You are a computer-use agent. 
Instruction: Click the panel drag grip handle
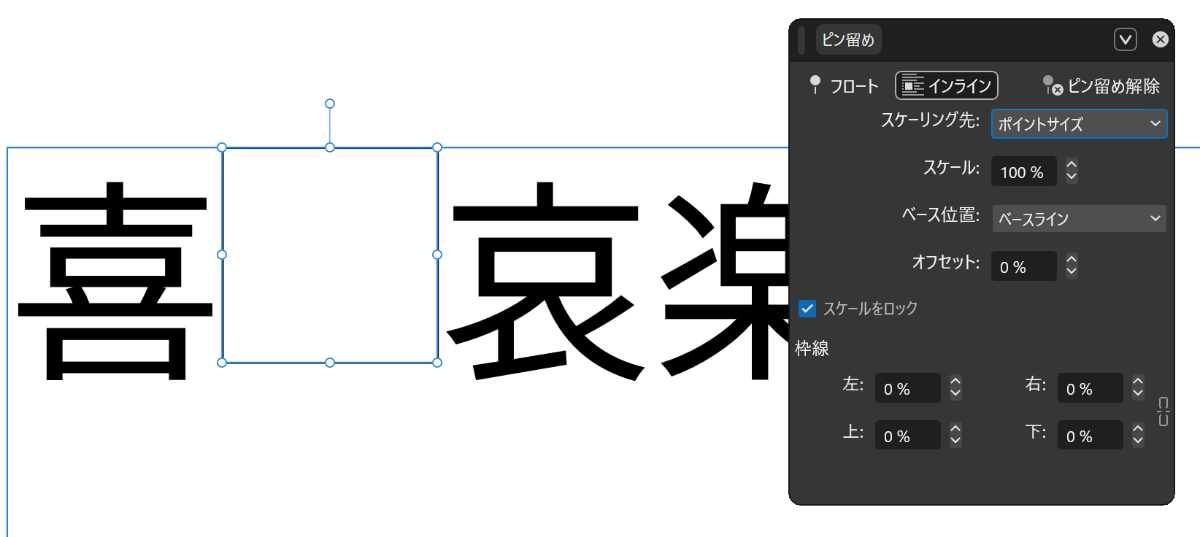[x=801, y=40]
